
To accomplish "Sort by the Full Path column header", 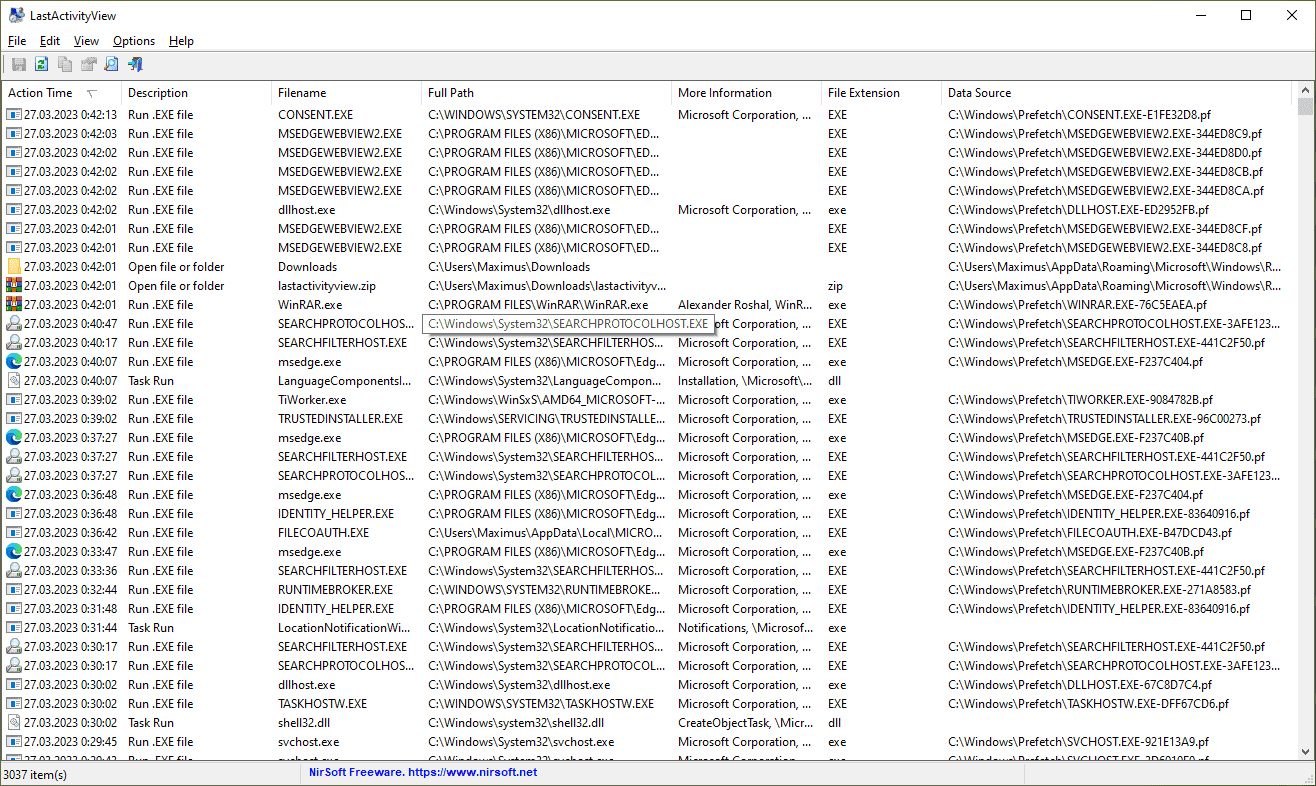I will (x=547, y=93).
